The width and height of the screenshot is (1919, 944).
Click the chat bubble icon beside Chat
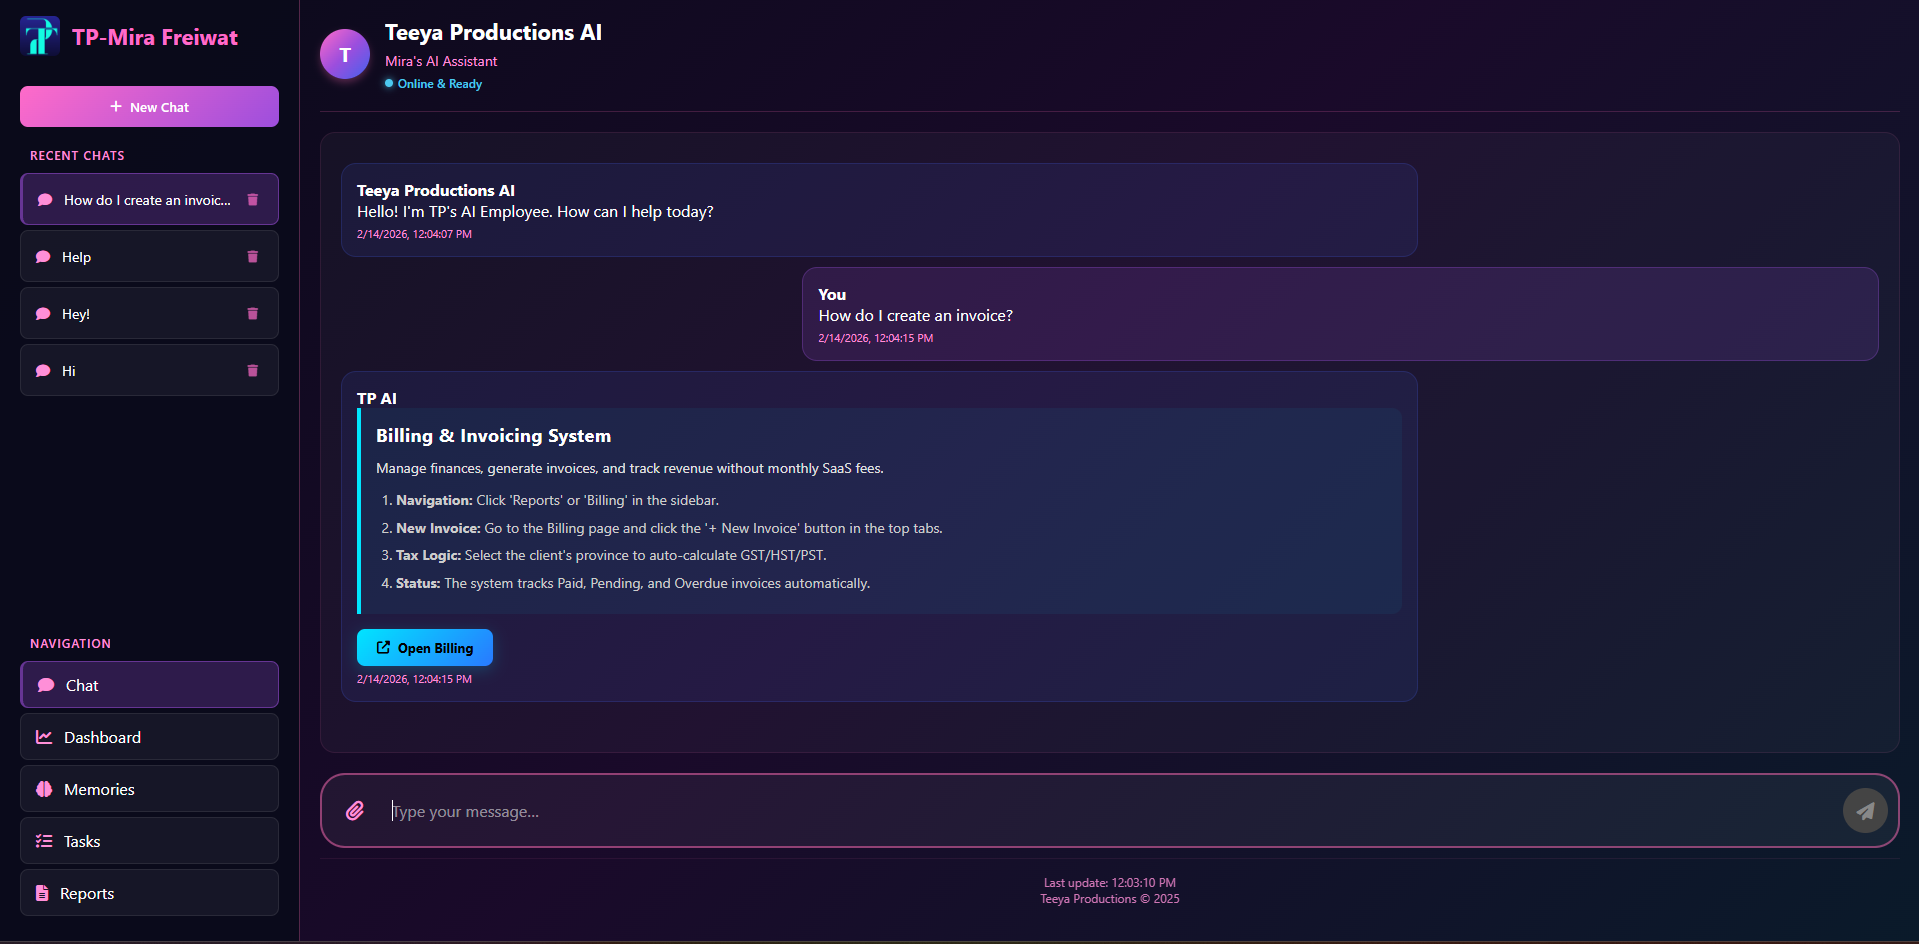pyautogui.click(x=45, y=684)
